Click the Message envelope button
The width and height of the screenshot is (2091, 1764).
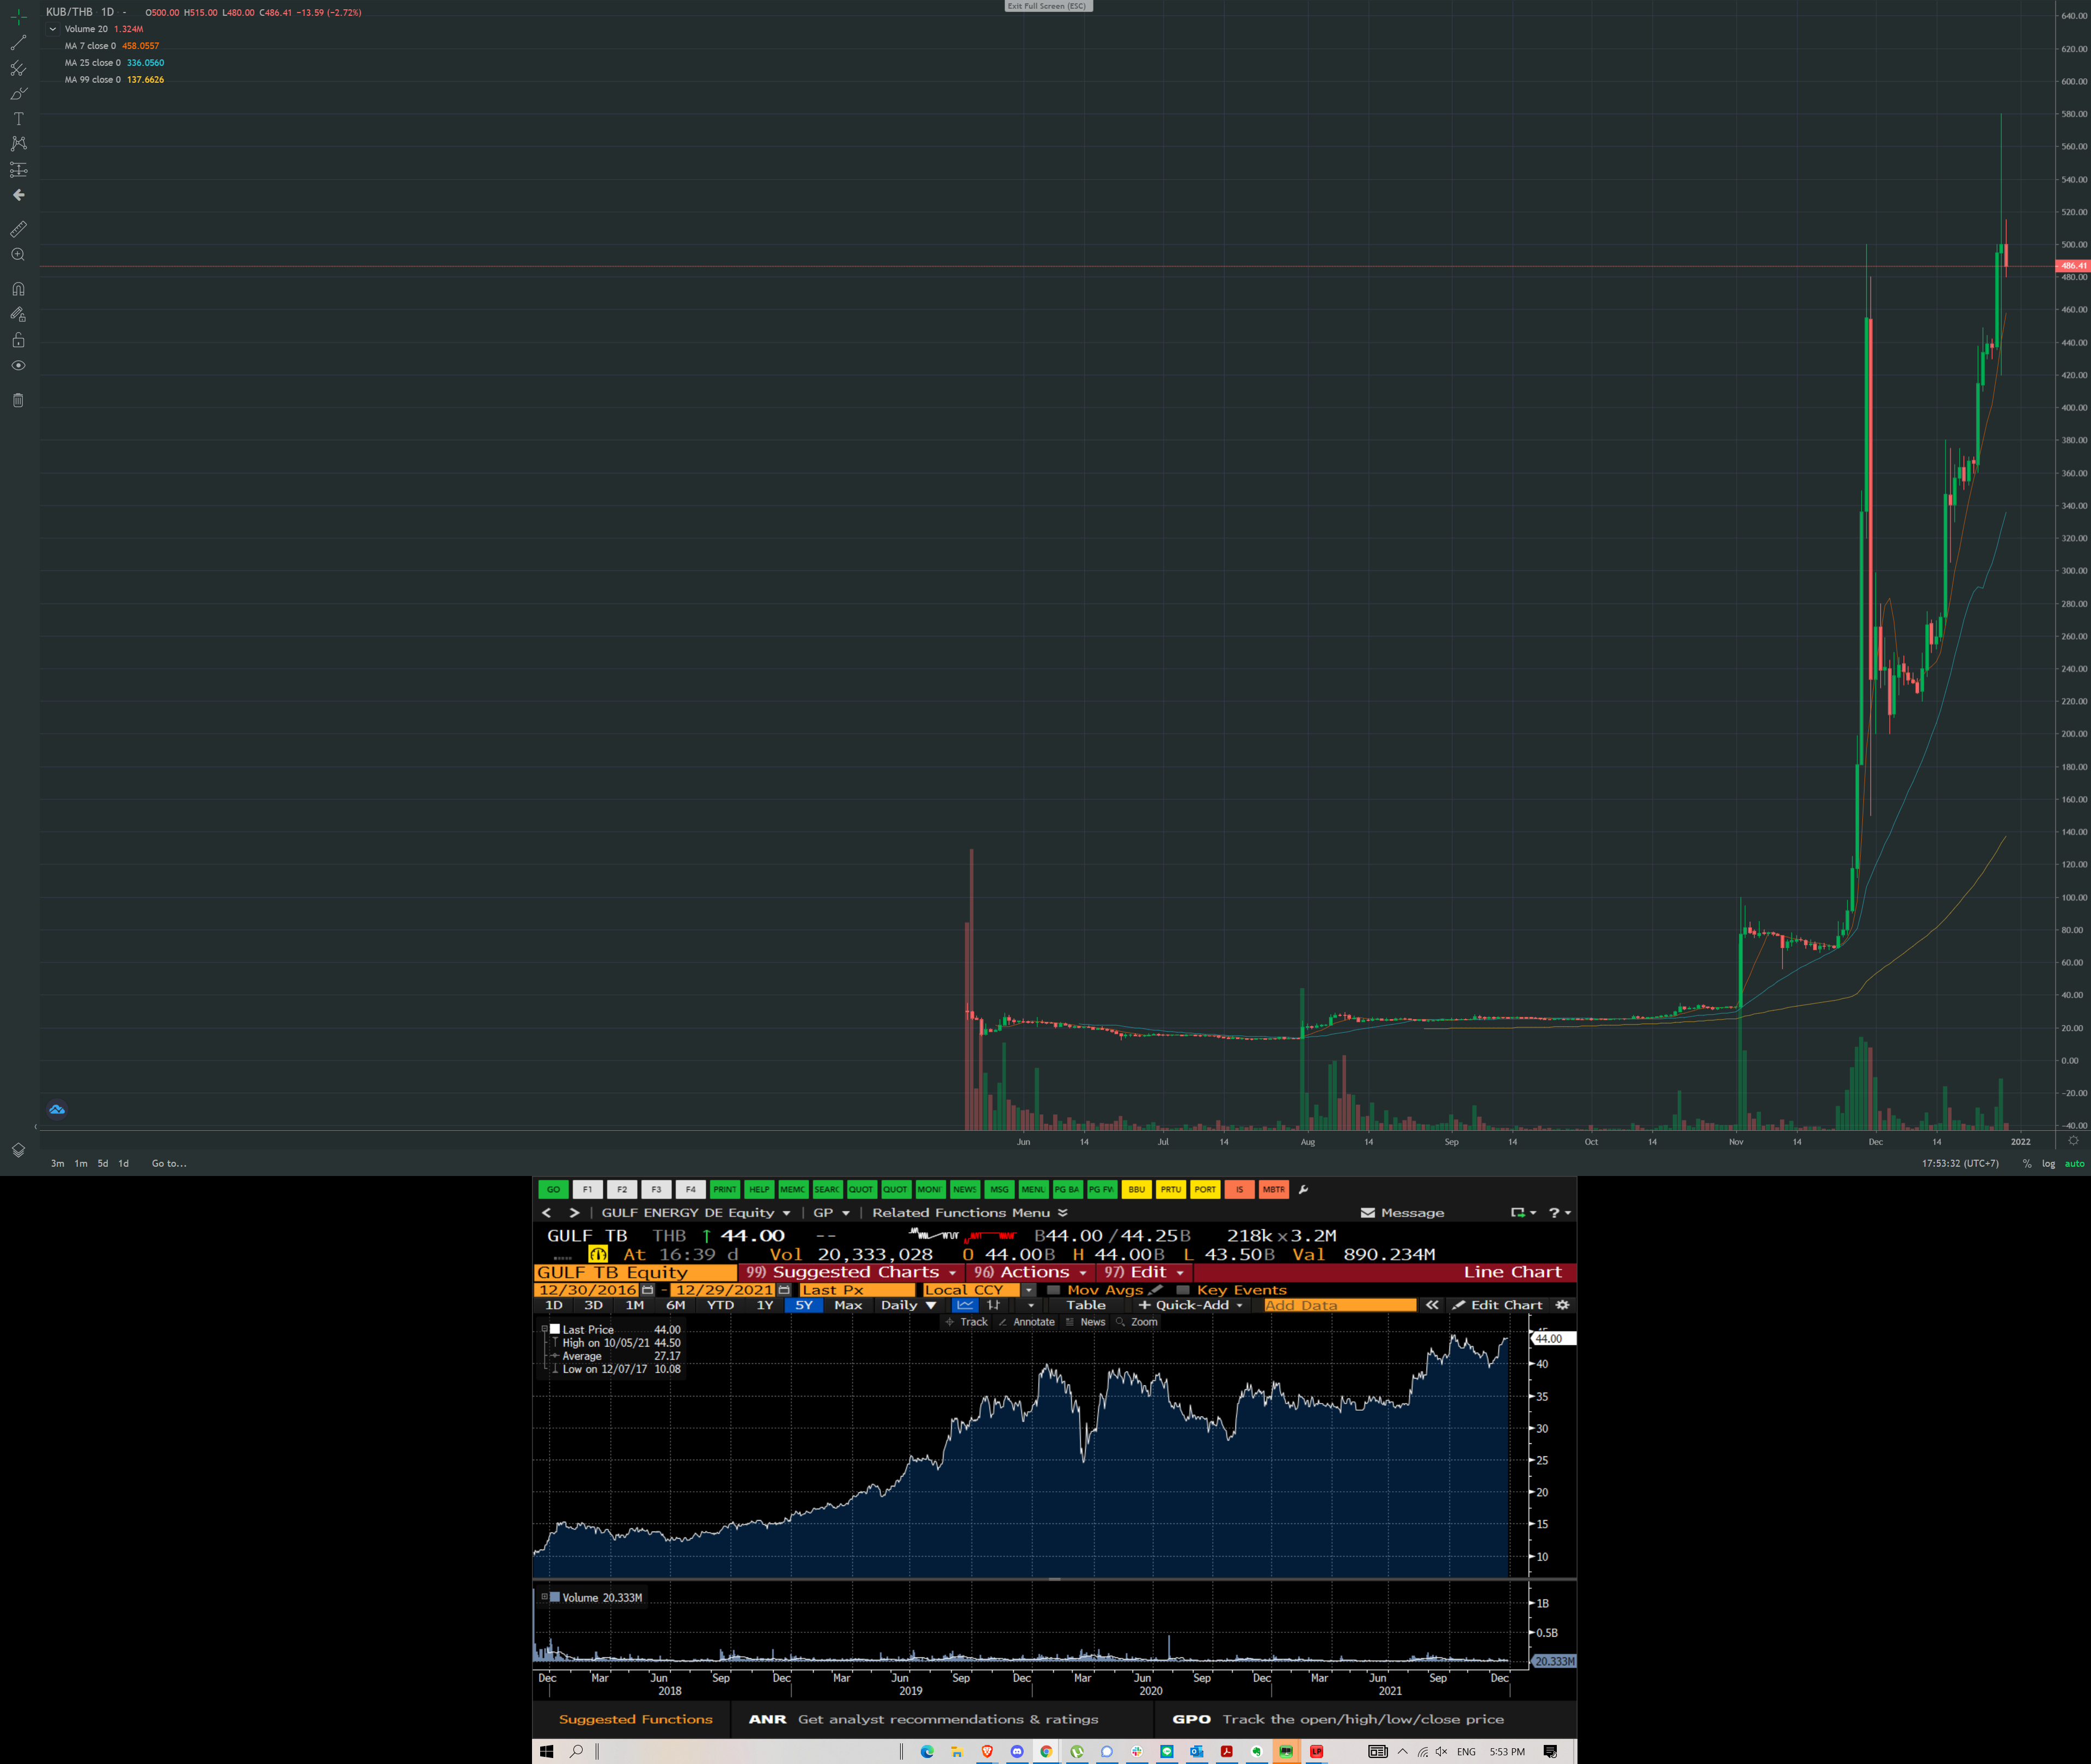pos(1402,1213)
